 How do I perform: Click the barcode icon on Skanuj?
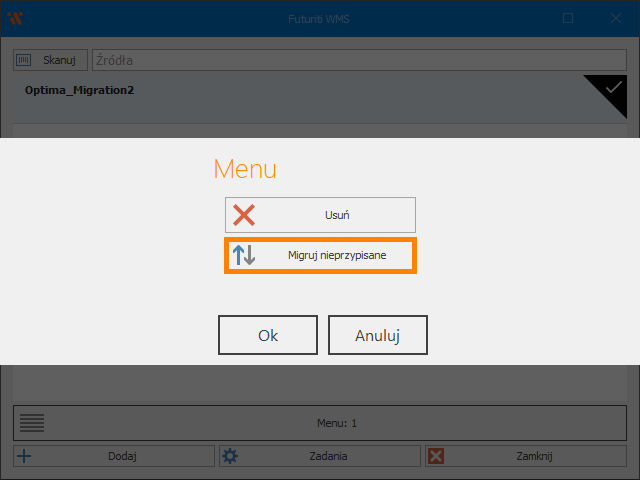coord(25,60)
